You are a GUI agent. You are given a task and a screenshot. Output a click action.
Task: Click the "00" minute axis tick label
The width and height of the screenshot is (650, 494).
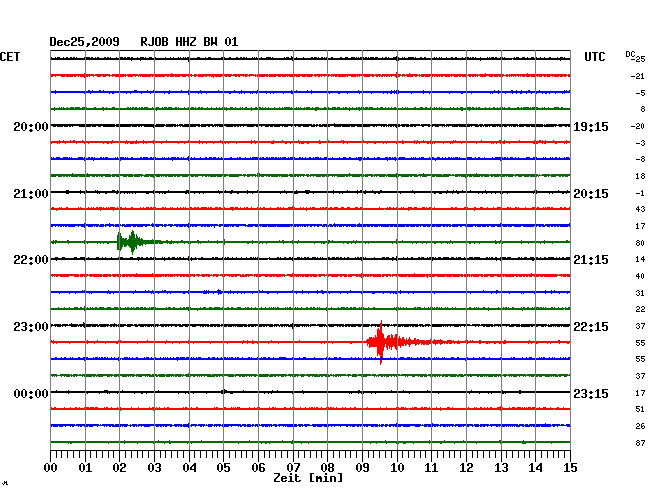(x=51, y=468)
